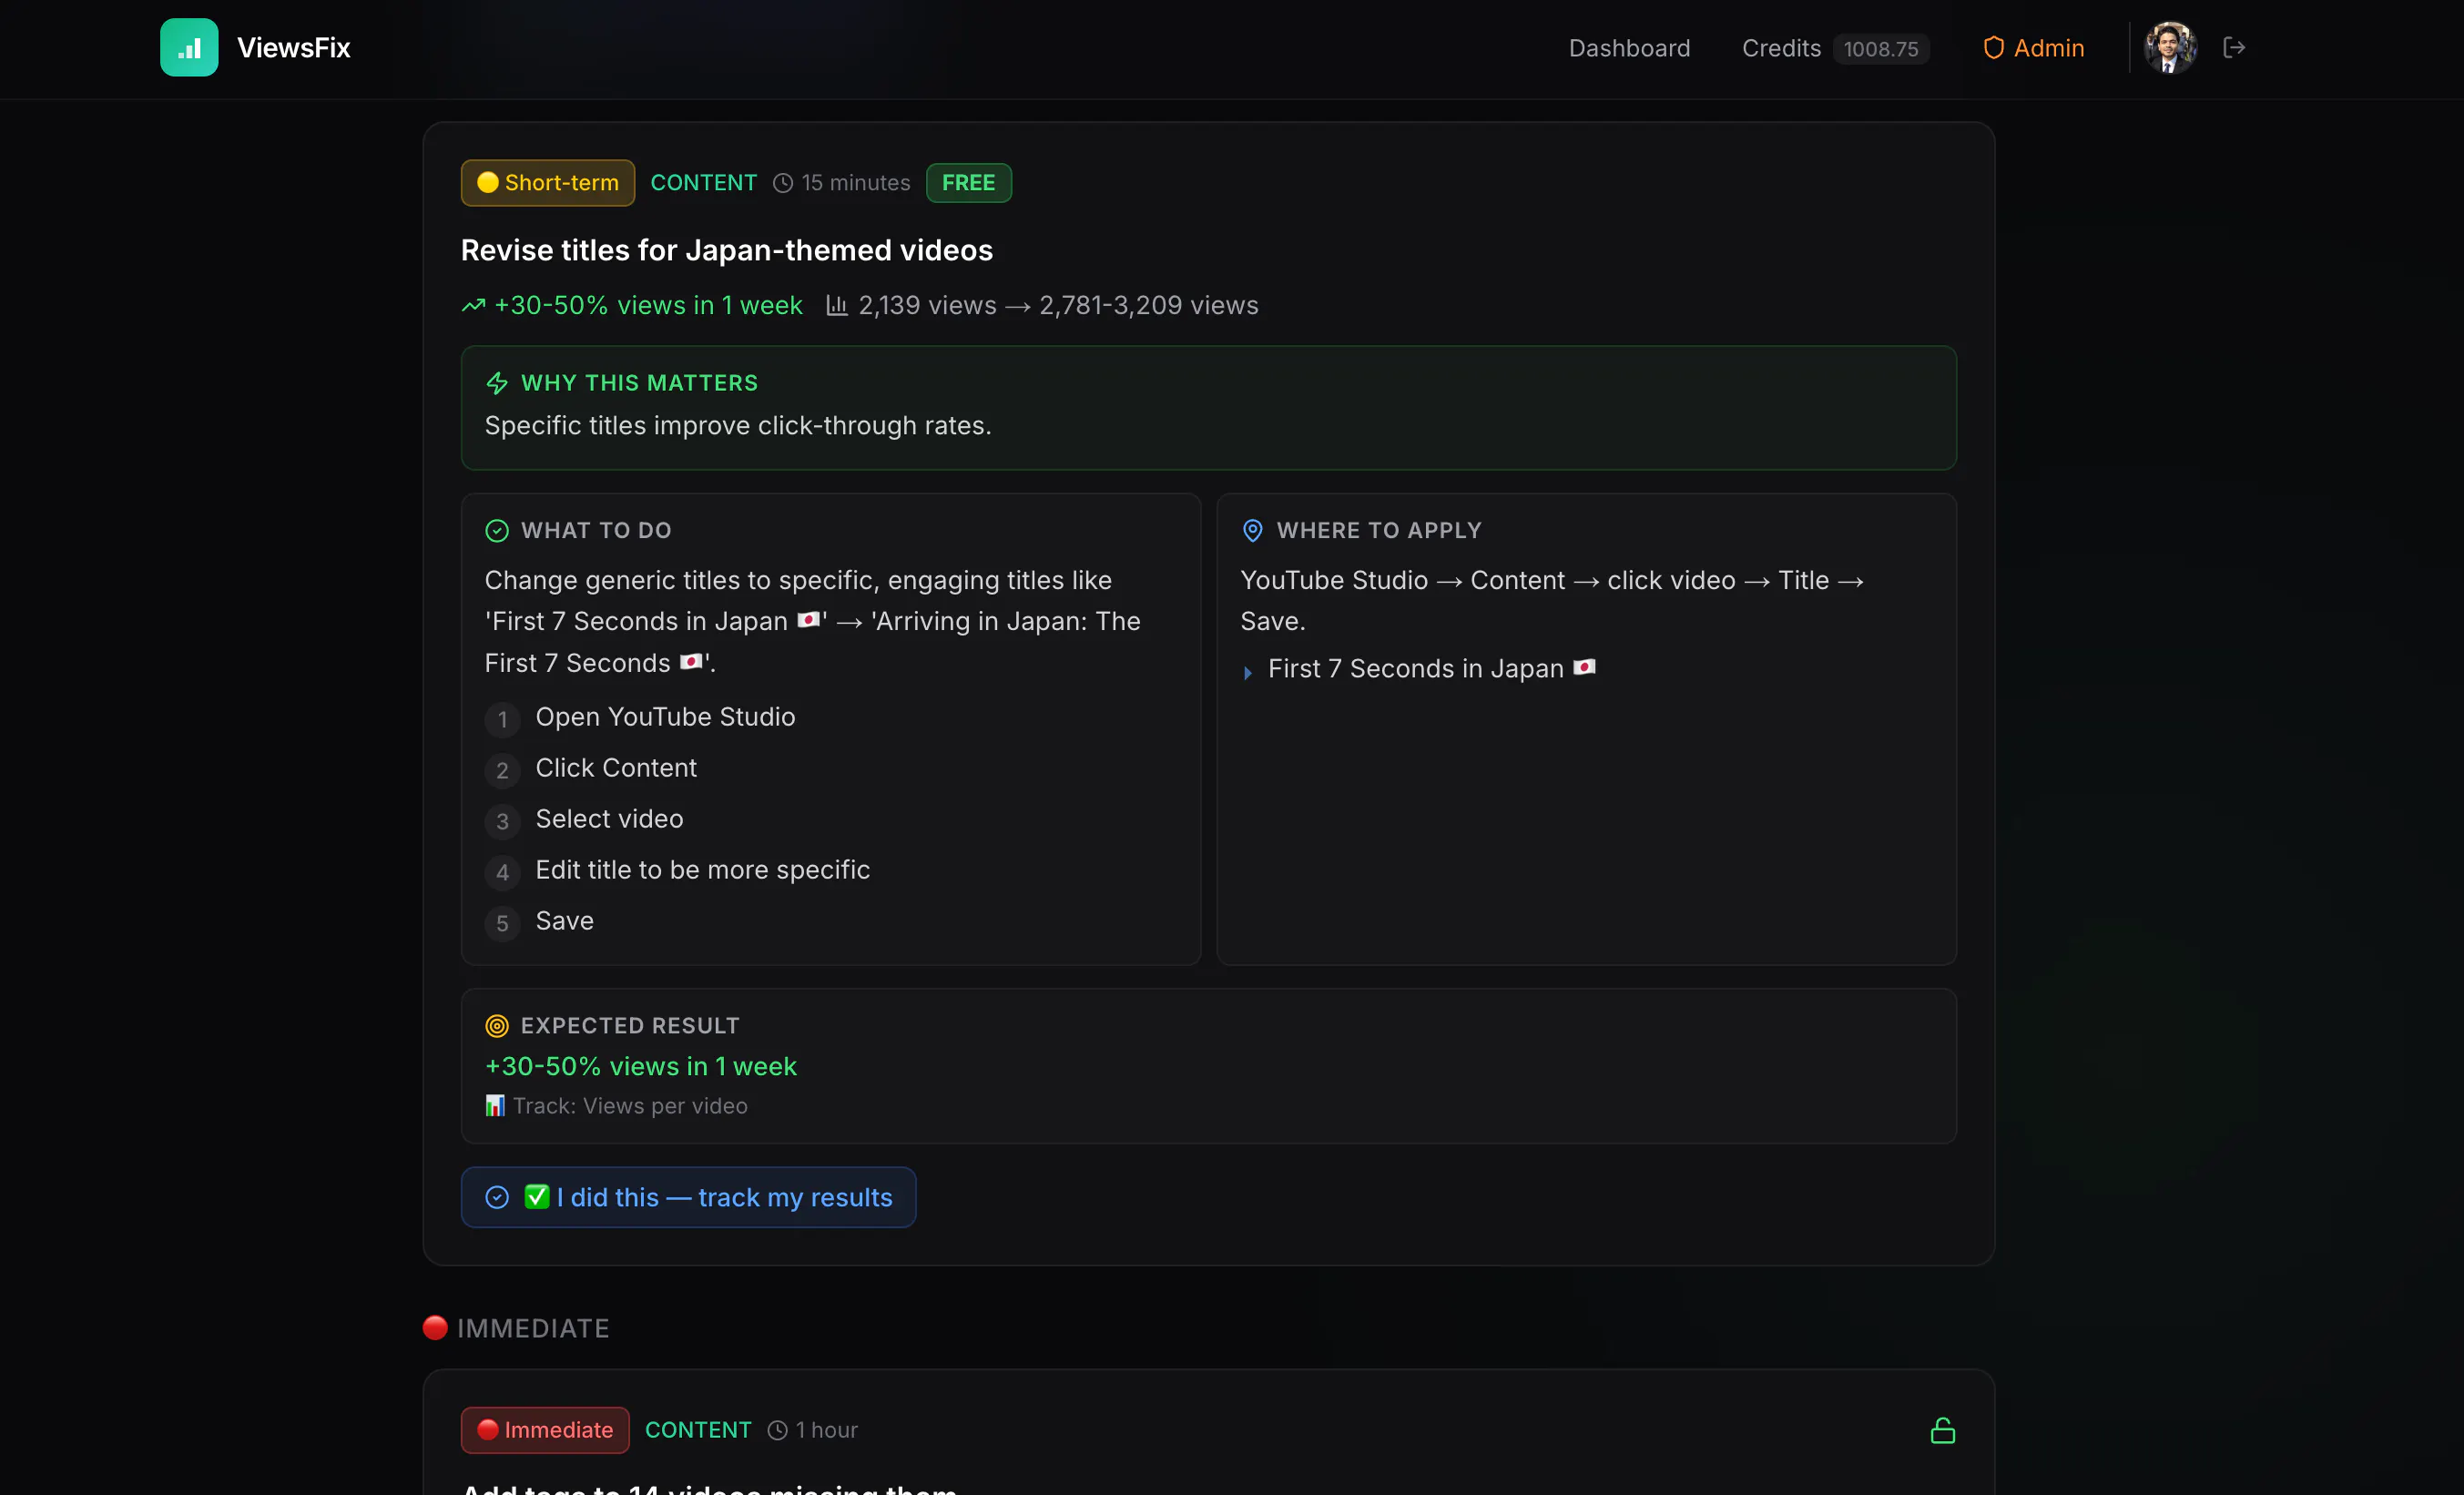The image size is (2464, 1495).
Task: Click the target icon beside Expected Result
Action: click(x=497, y=1026)
